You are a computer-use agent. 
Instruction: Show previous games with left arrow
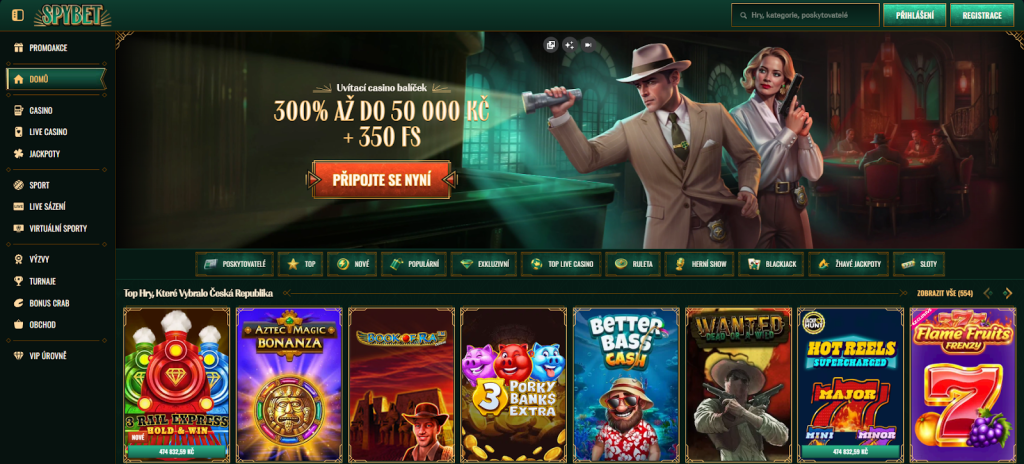click(x=988, y=293)
